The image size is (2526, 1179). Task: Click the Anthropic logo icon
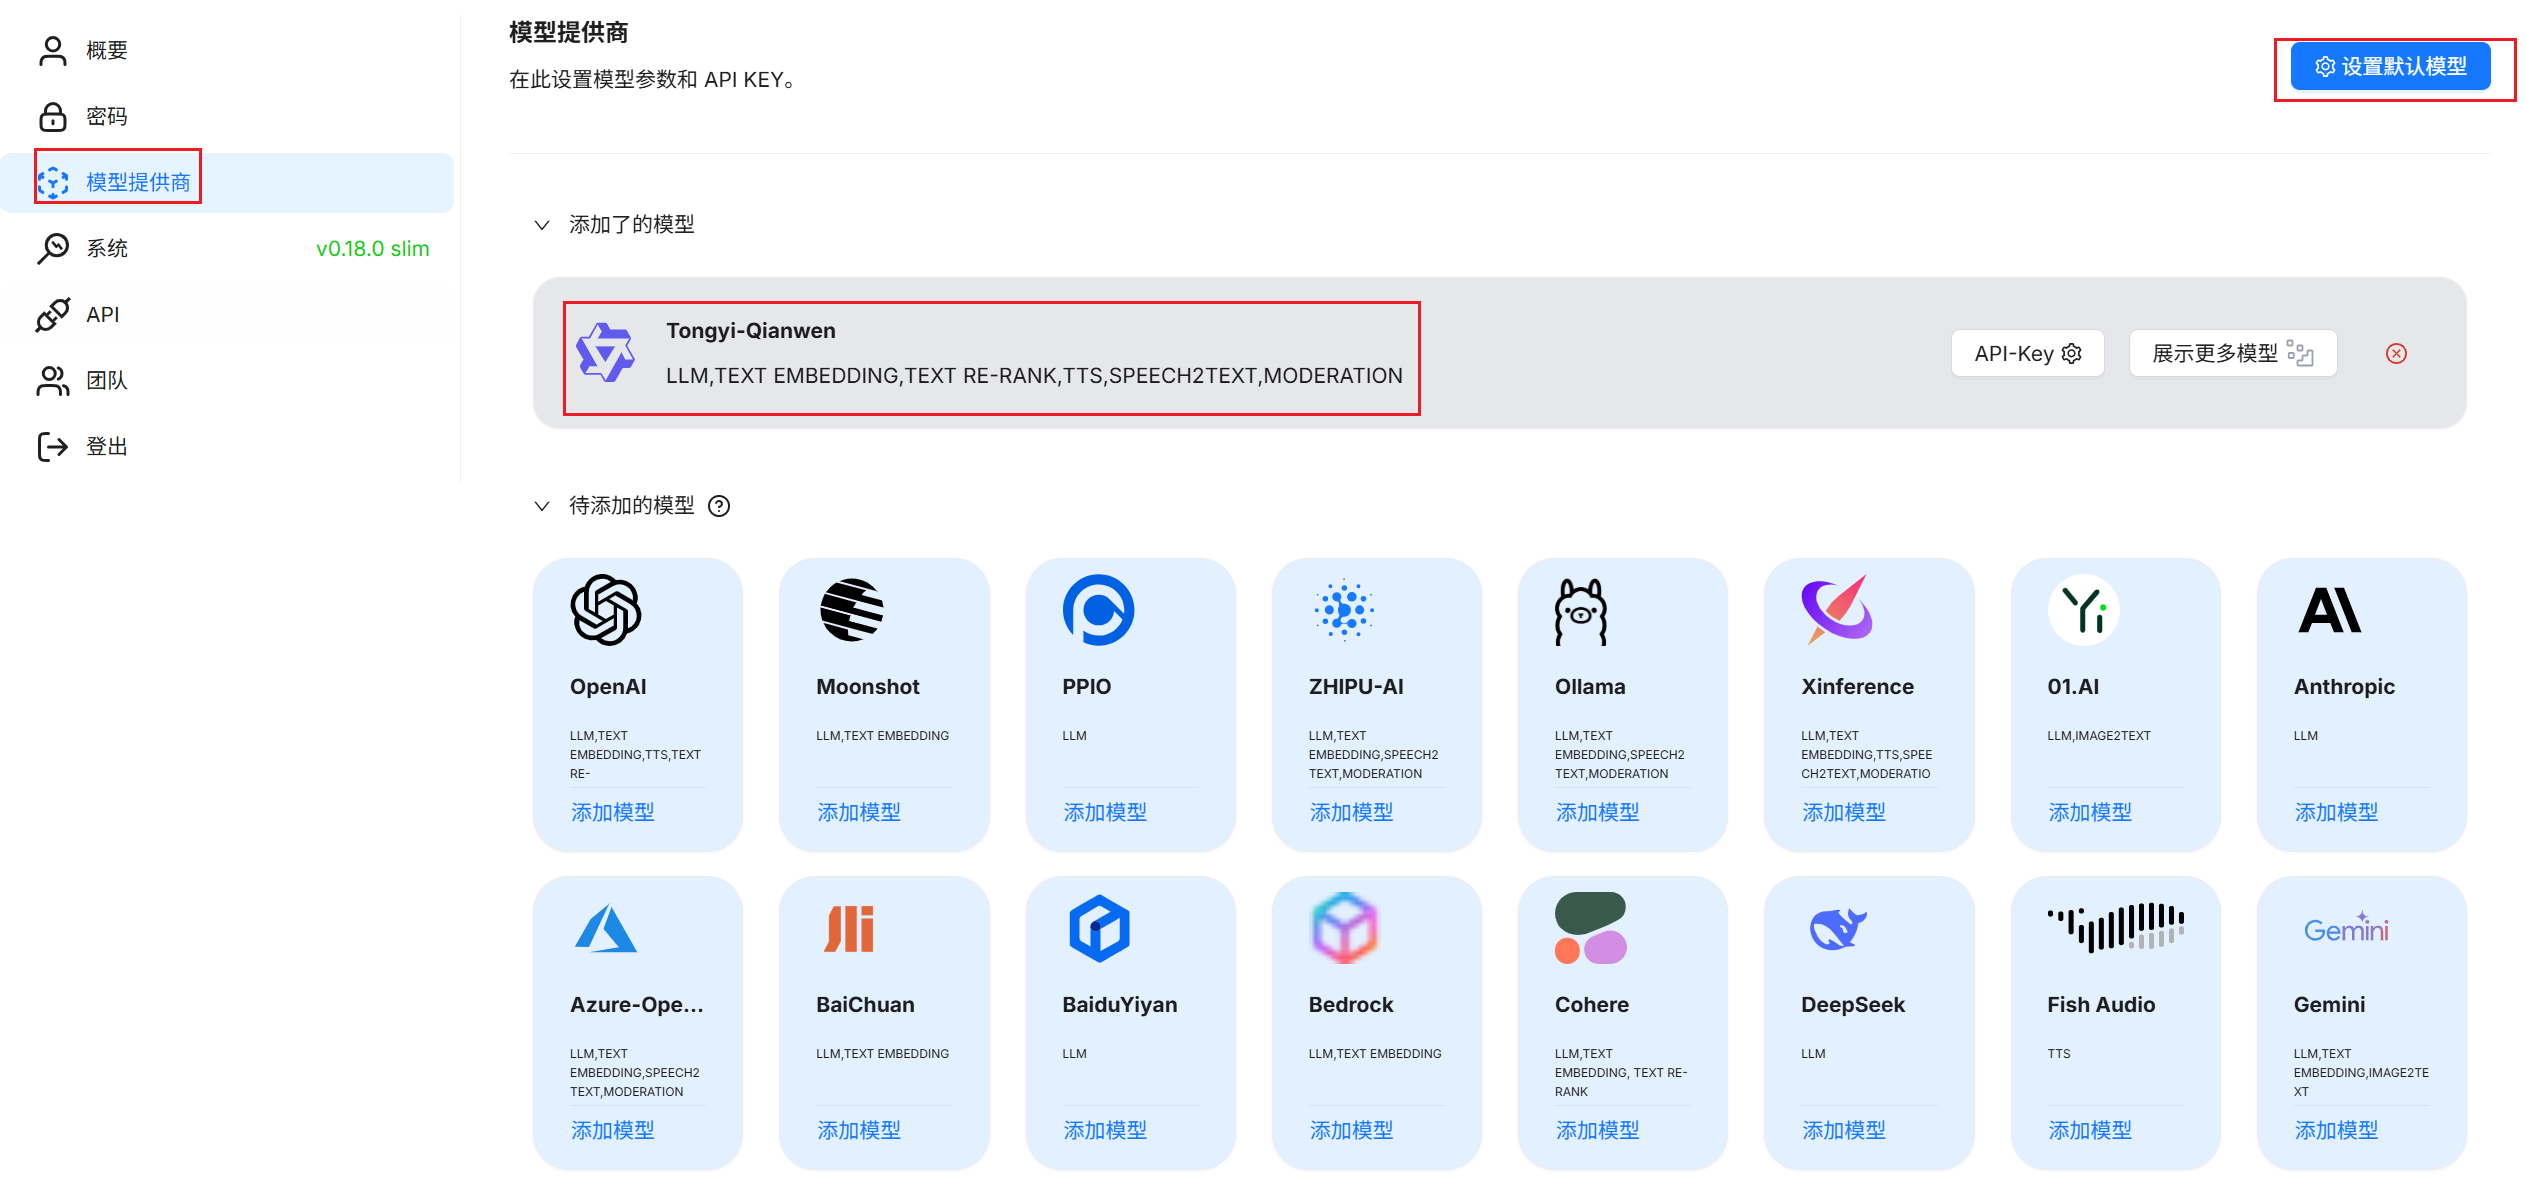[2329, 610]
